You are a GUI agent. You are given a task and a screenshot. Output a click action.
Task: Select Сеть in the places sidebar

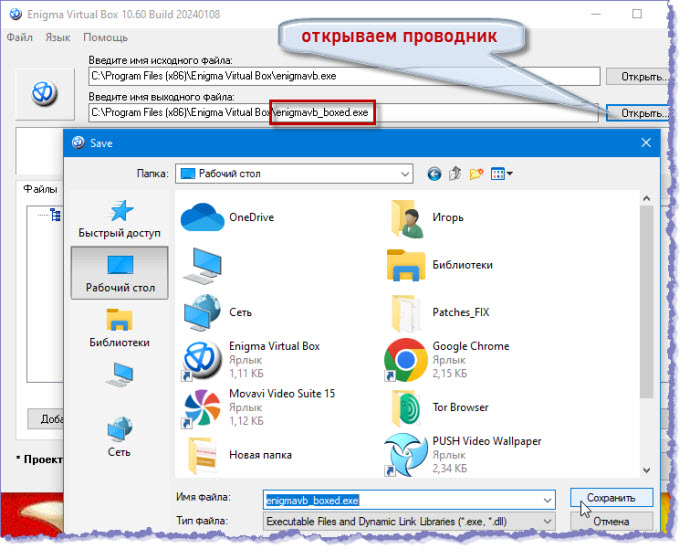coord(119,437)
